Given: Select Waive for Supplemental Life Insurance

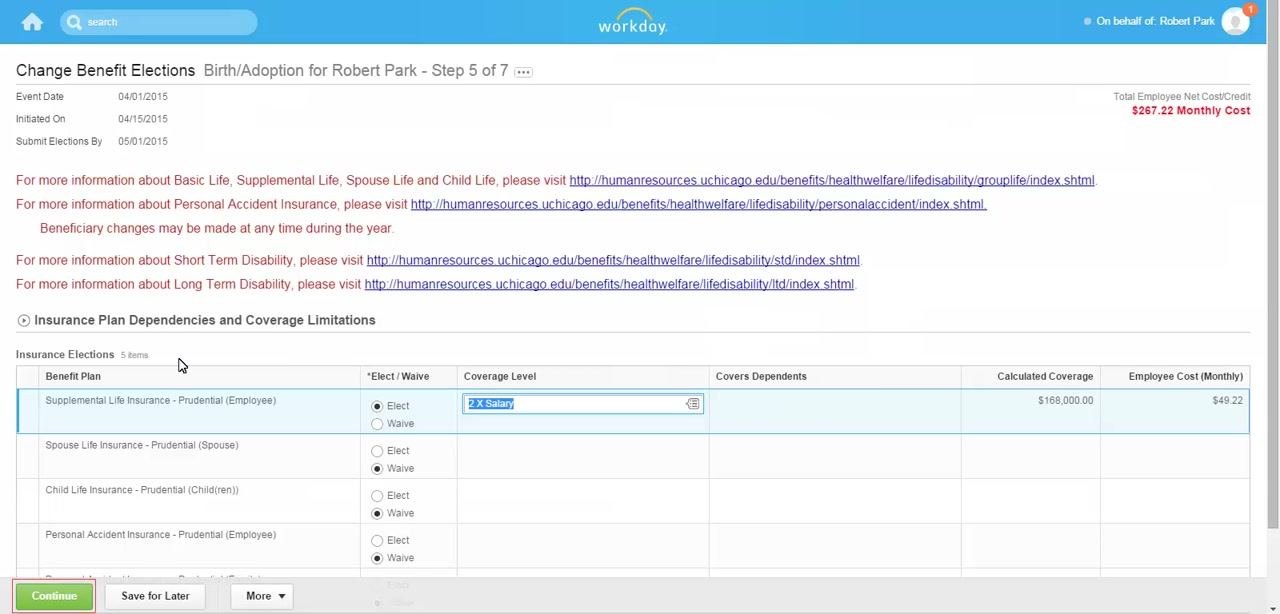Looking at the screenshot, I should tap(377, 424).
